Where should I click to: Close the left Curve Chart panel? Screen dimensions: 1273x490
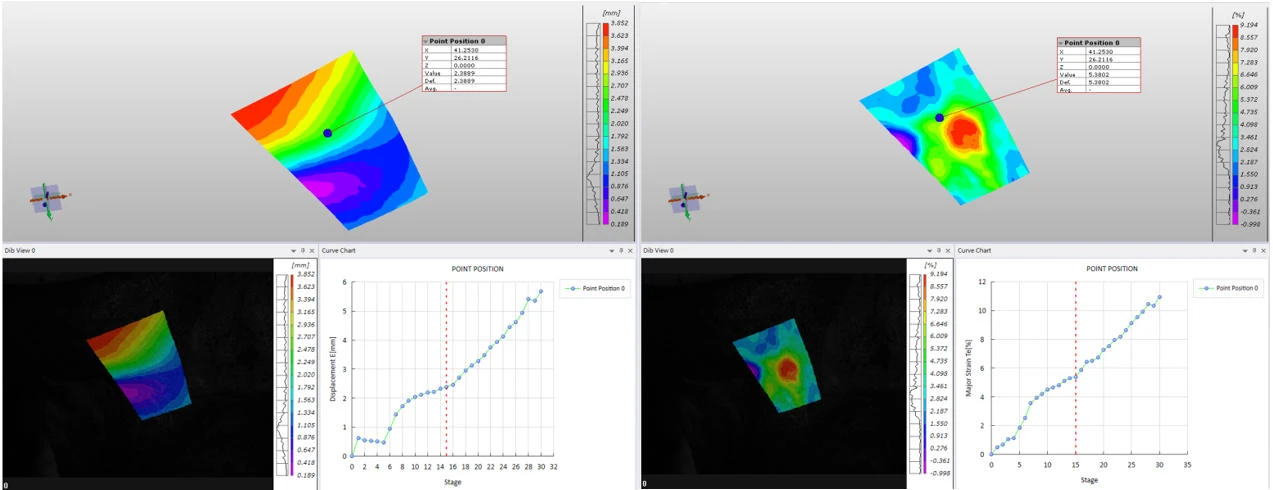point(630,250)
